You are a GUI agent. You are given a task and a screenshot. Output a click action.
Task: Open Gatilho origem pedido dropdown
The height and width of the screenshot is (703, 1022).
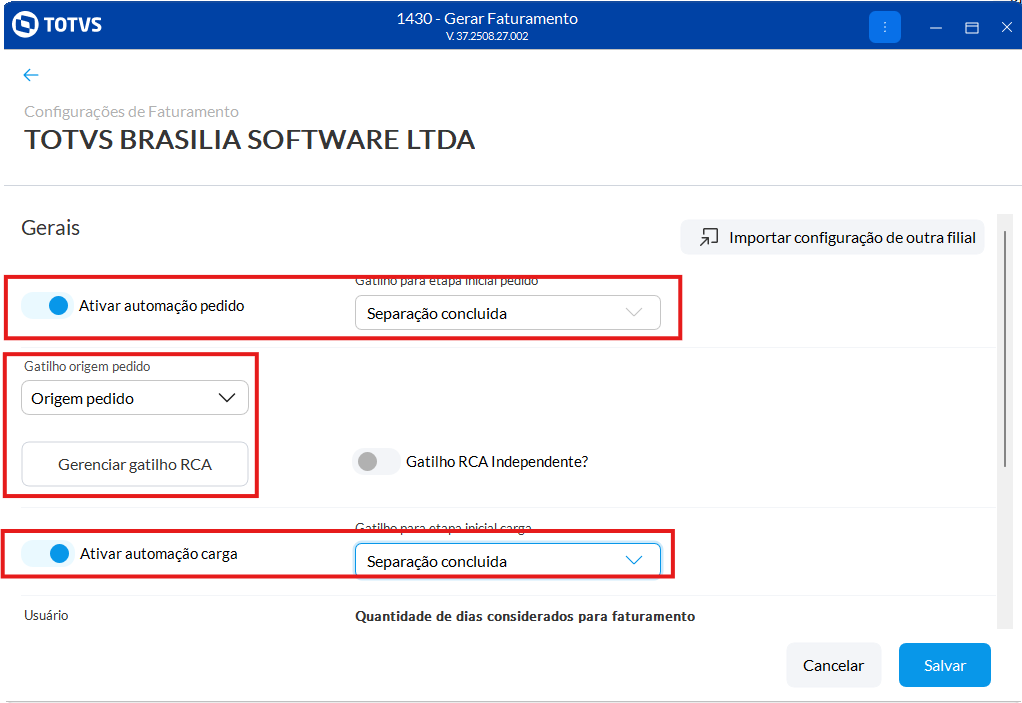[x=135, y=398]
